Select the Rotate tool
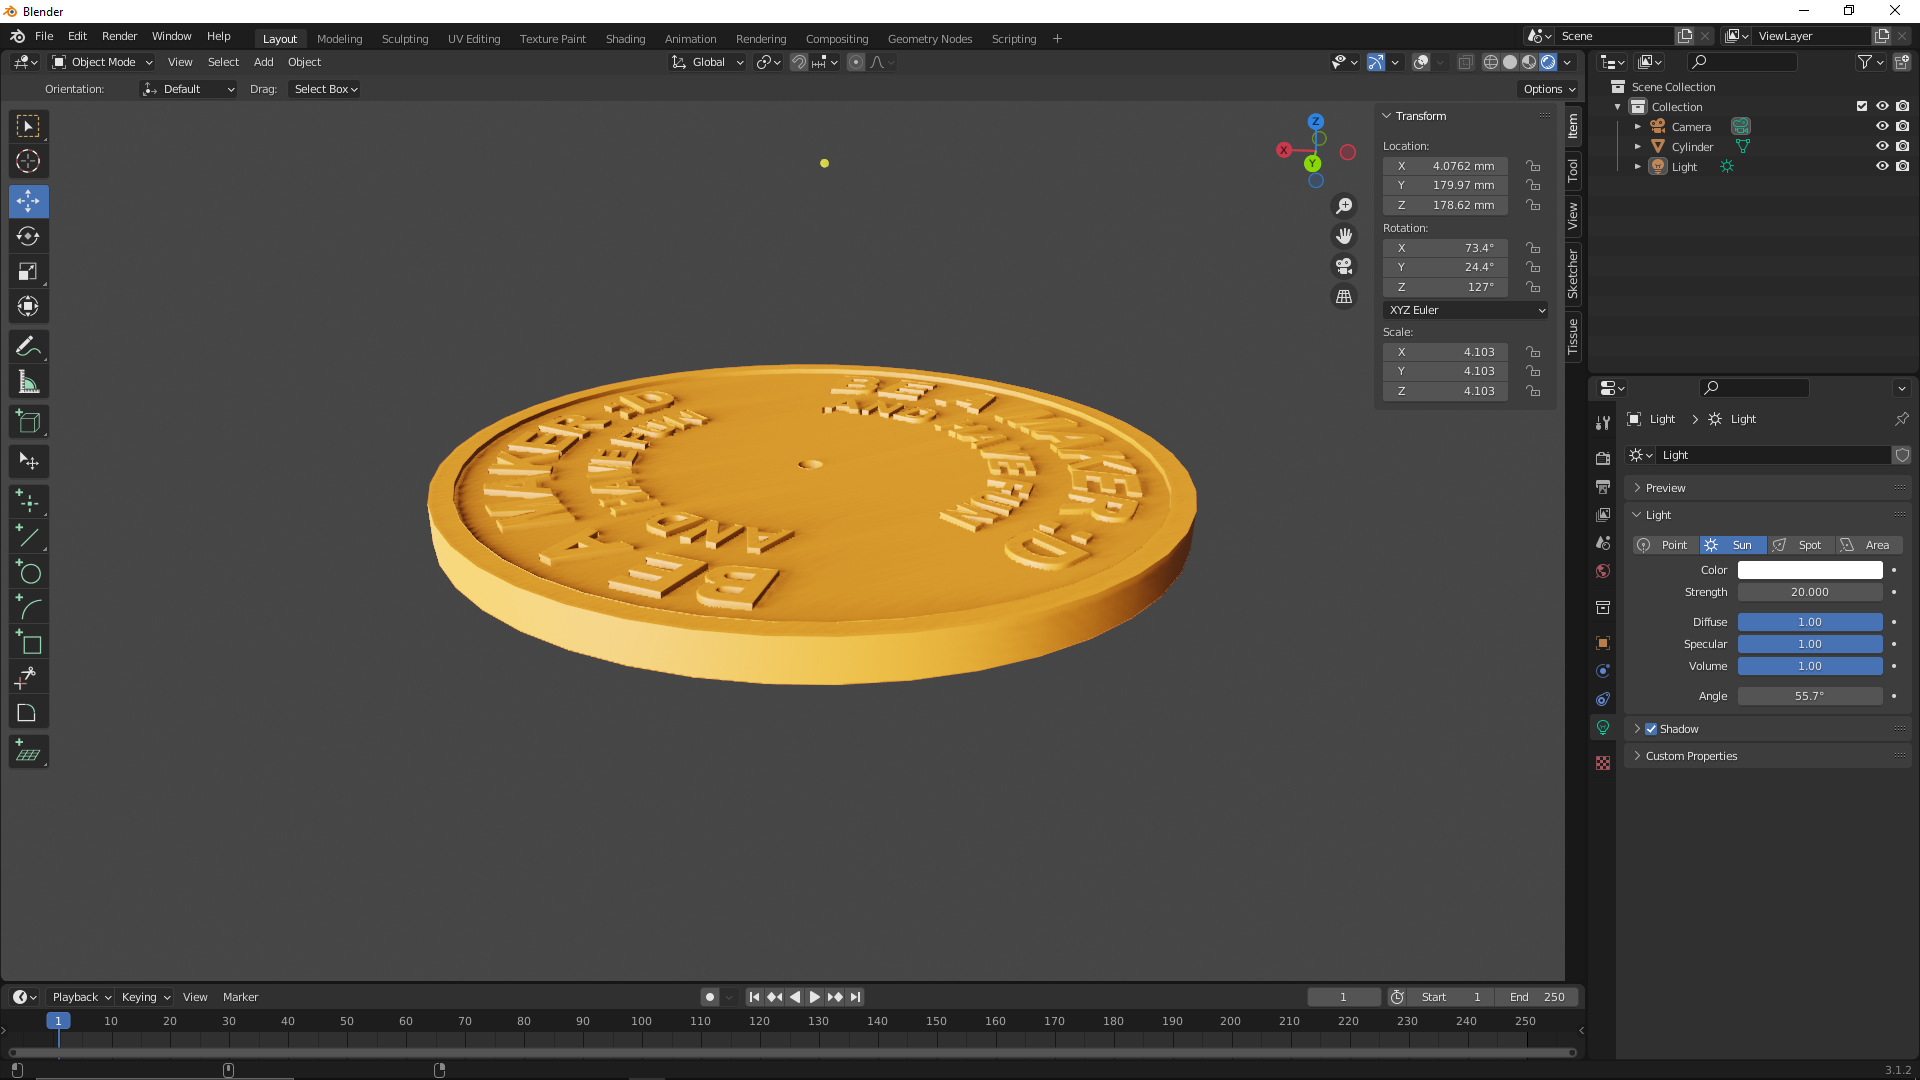 pyautogui.click(x=28, y=237)
